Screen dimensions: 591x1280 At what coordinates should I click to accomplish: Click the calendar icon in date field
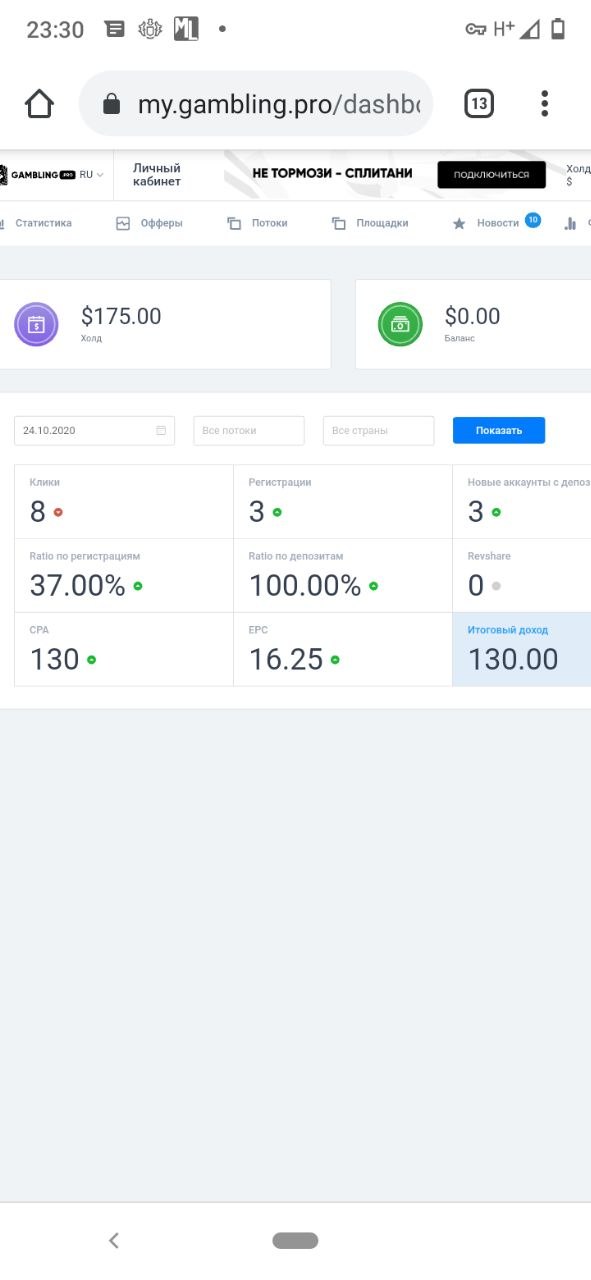point(161,430)
